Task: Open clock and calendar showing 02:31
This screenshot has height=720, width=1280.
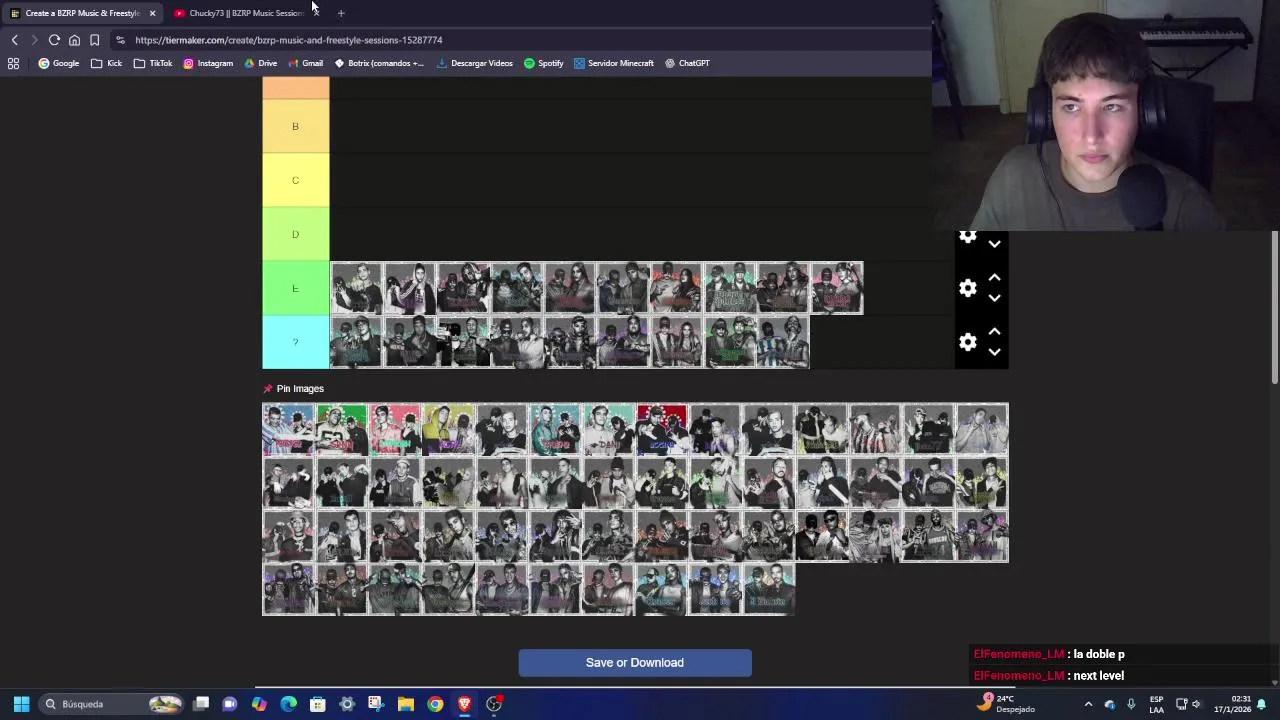Action: [x=1233, y=704]
